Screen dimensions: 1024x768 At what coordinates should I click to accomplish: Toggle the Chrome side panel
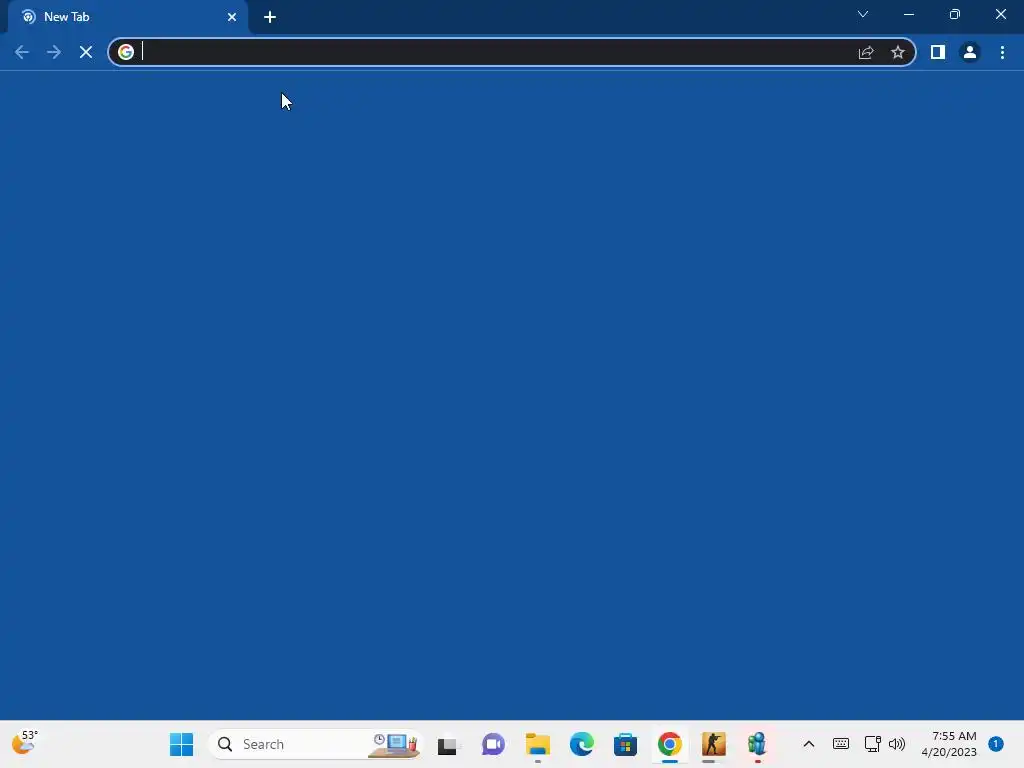tap(938, 52)
